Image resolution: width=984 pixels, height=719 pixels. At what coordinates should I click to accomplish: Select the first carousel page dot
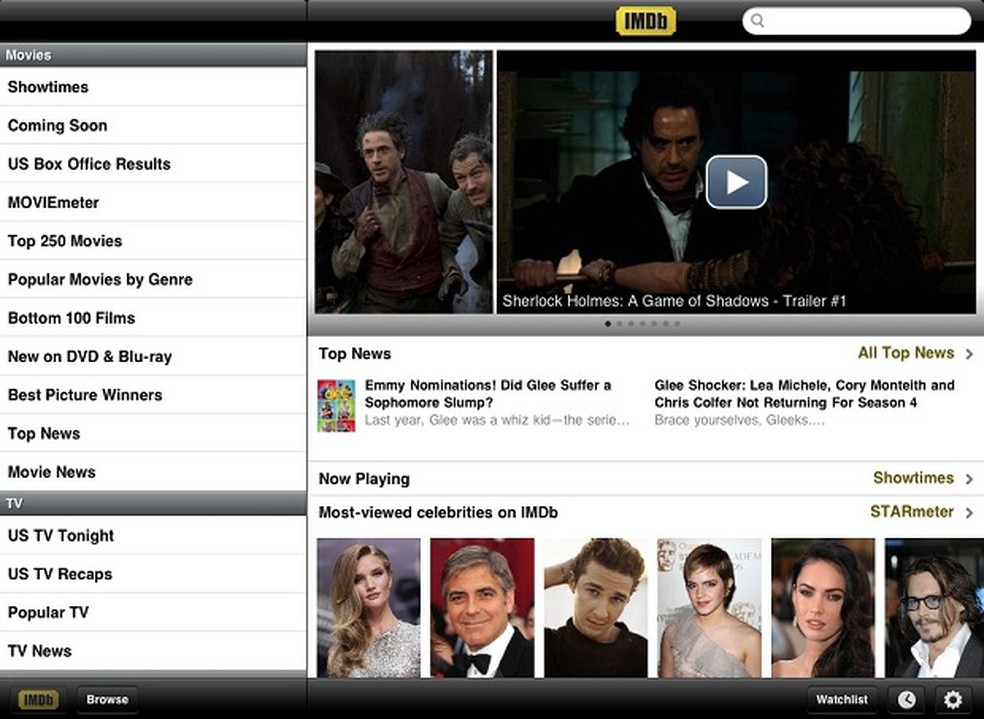click(607, 324)
